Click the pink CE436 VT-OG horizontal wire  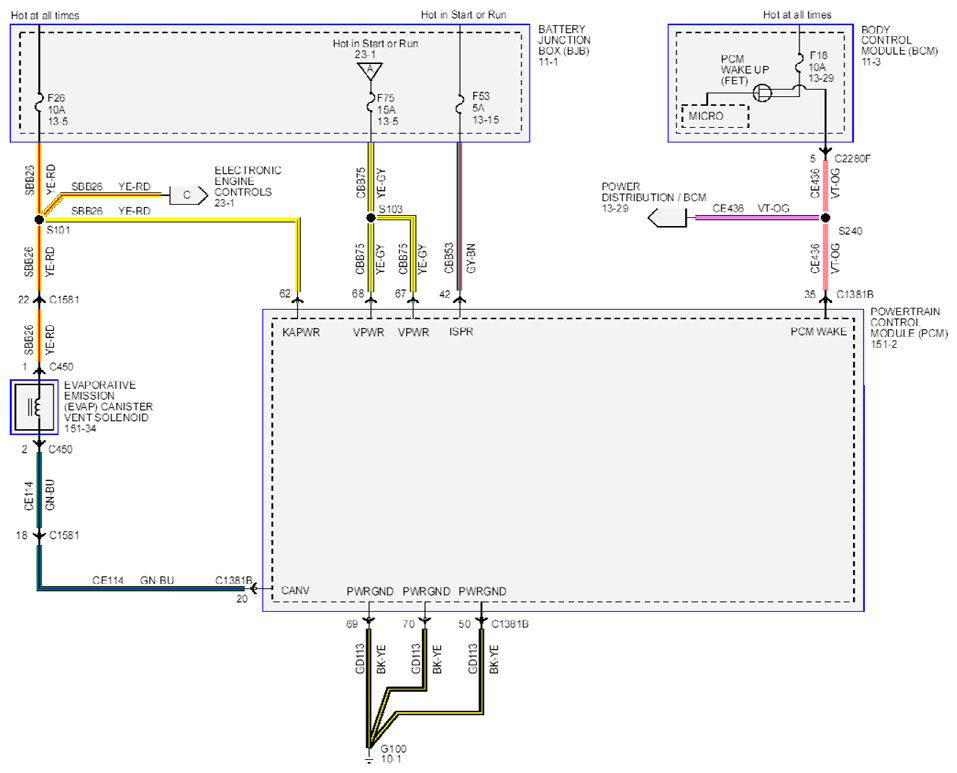pyautogui.click(x=757, y=217)
